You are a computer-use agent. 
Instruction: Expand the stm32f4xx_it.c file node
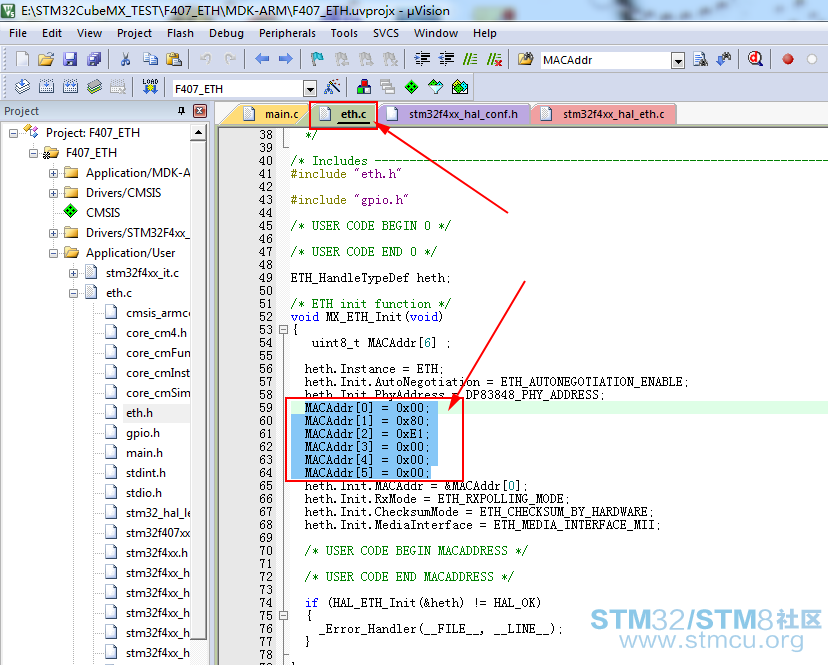73,273
